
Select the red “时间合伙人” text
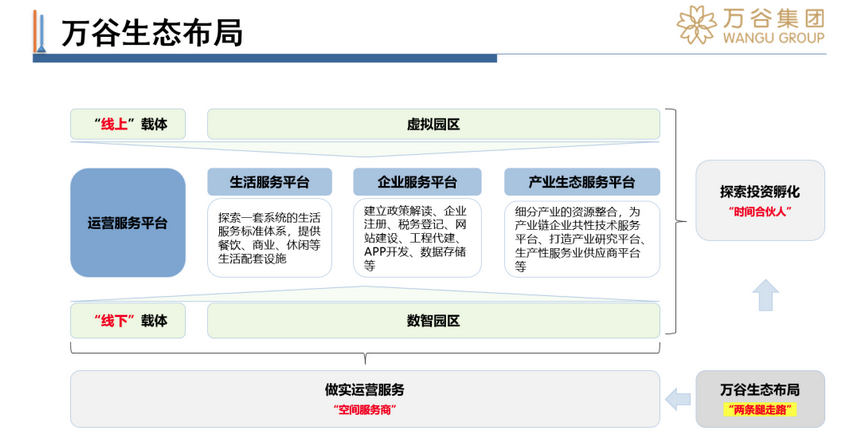click(760, 212)
